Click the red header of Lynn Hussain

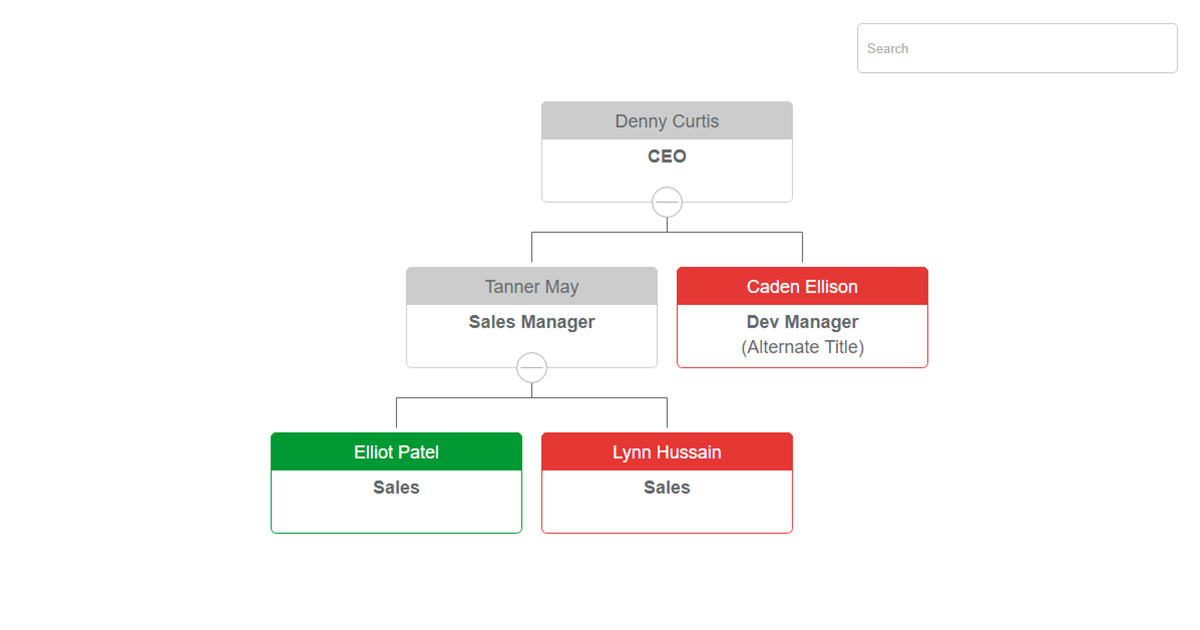pos(666,451)
